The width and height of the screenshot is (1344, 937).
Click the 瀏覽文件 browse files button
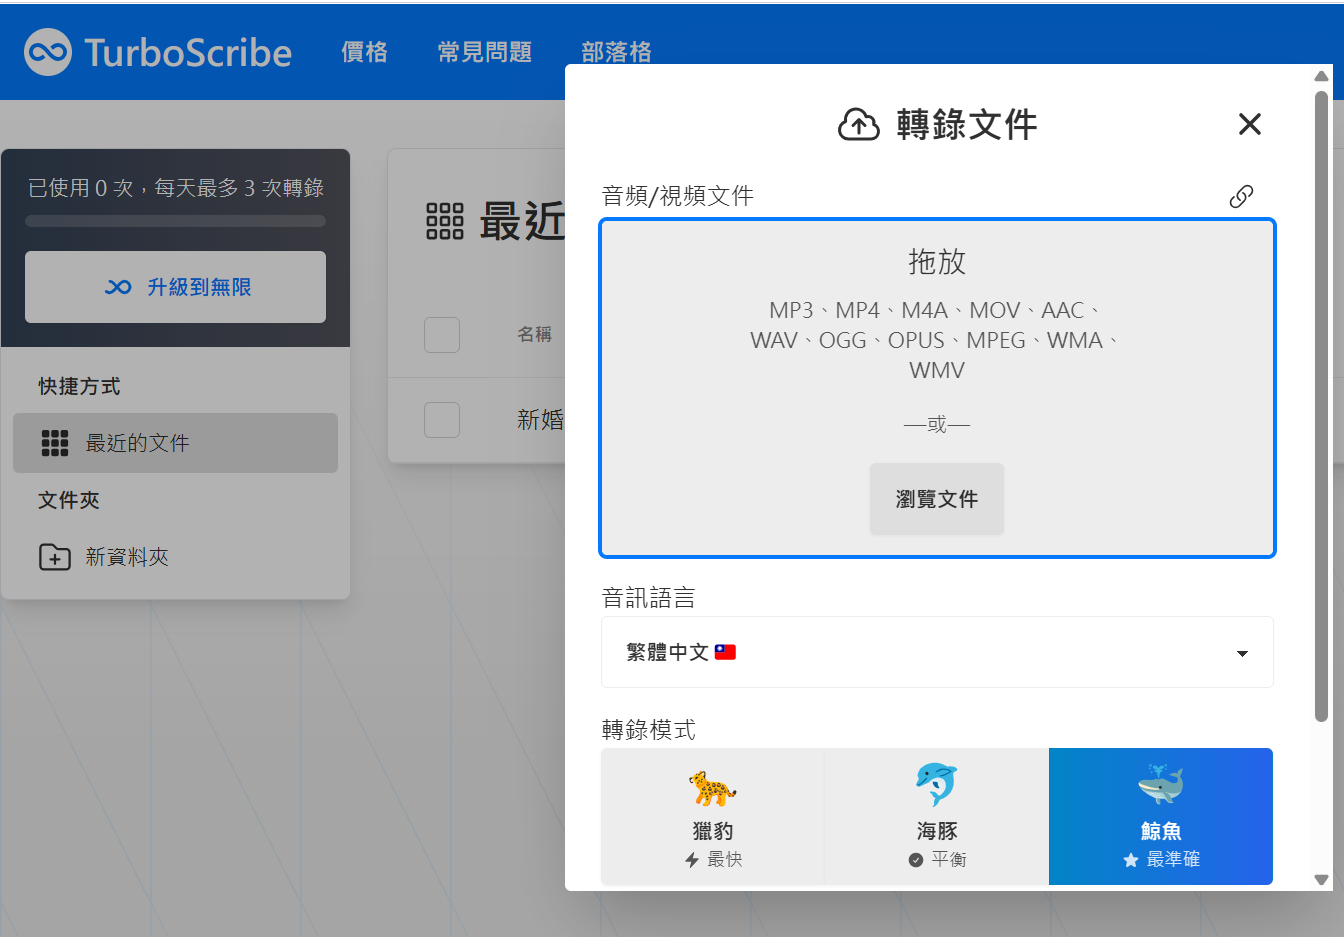936,499
